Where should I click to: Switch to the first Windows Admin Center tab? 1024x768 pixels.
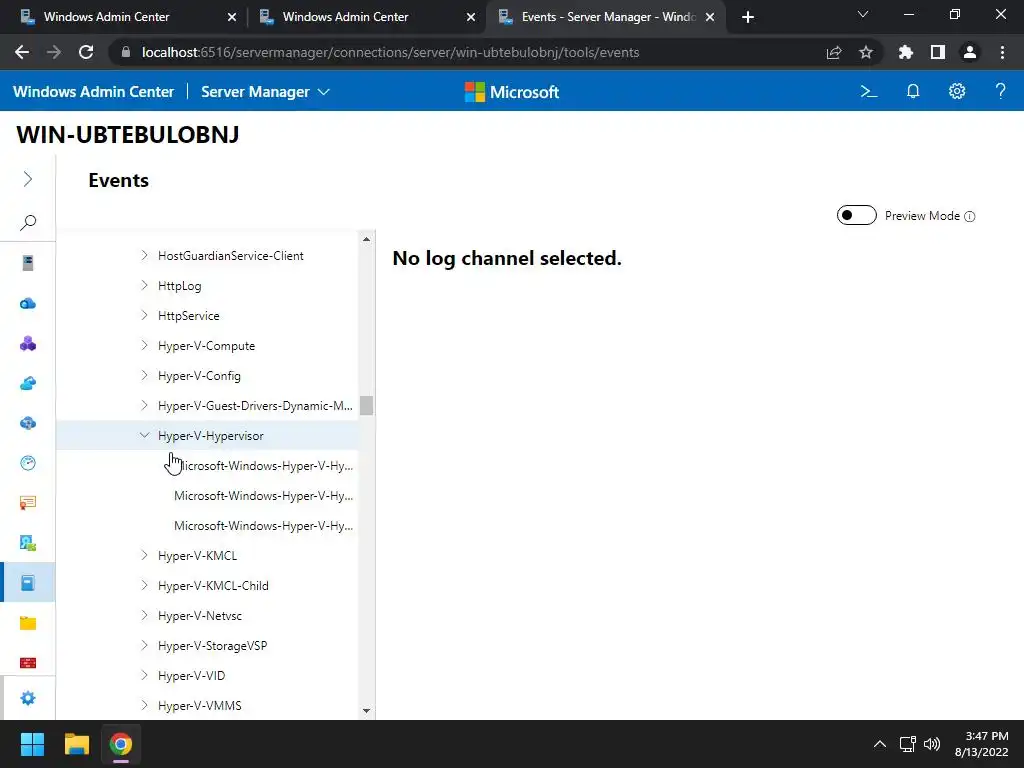pos(125,17)
